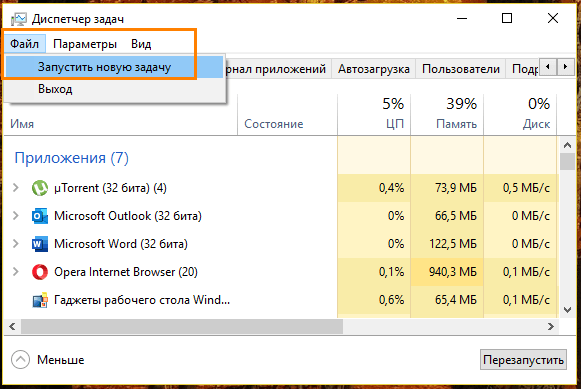Sort by the Память column header

pyautogui.click(x=447, y=115)
